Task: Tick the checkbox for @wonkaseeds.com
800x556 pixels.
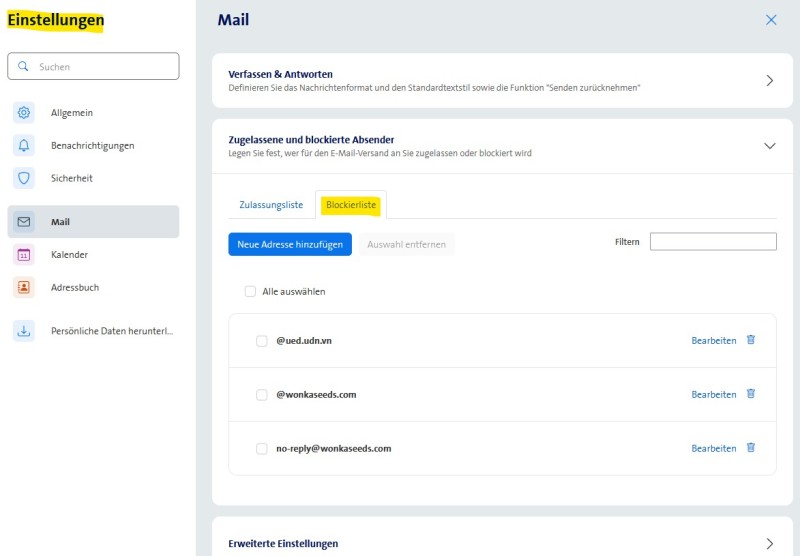Action: 262,395
